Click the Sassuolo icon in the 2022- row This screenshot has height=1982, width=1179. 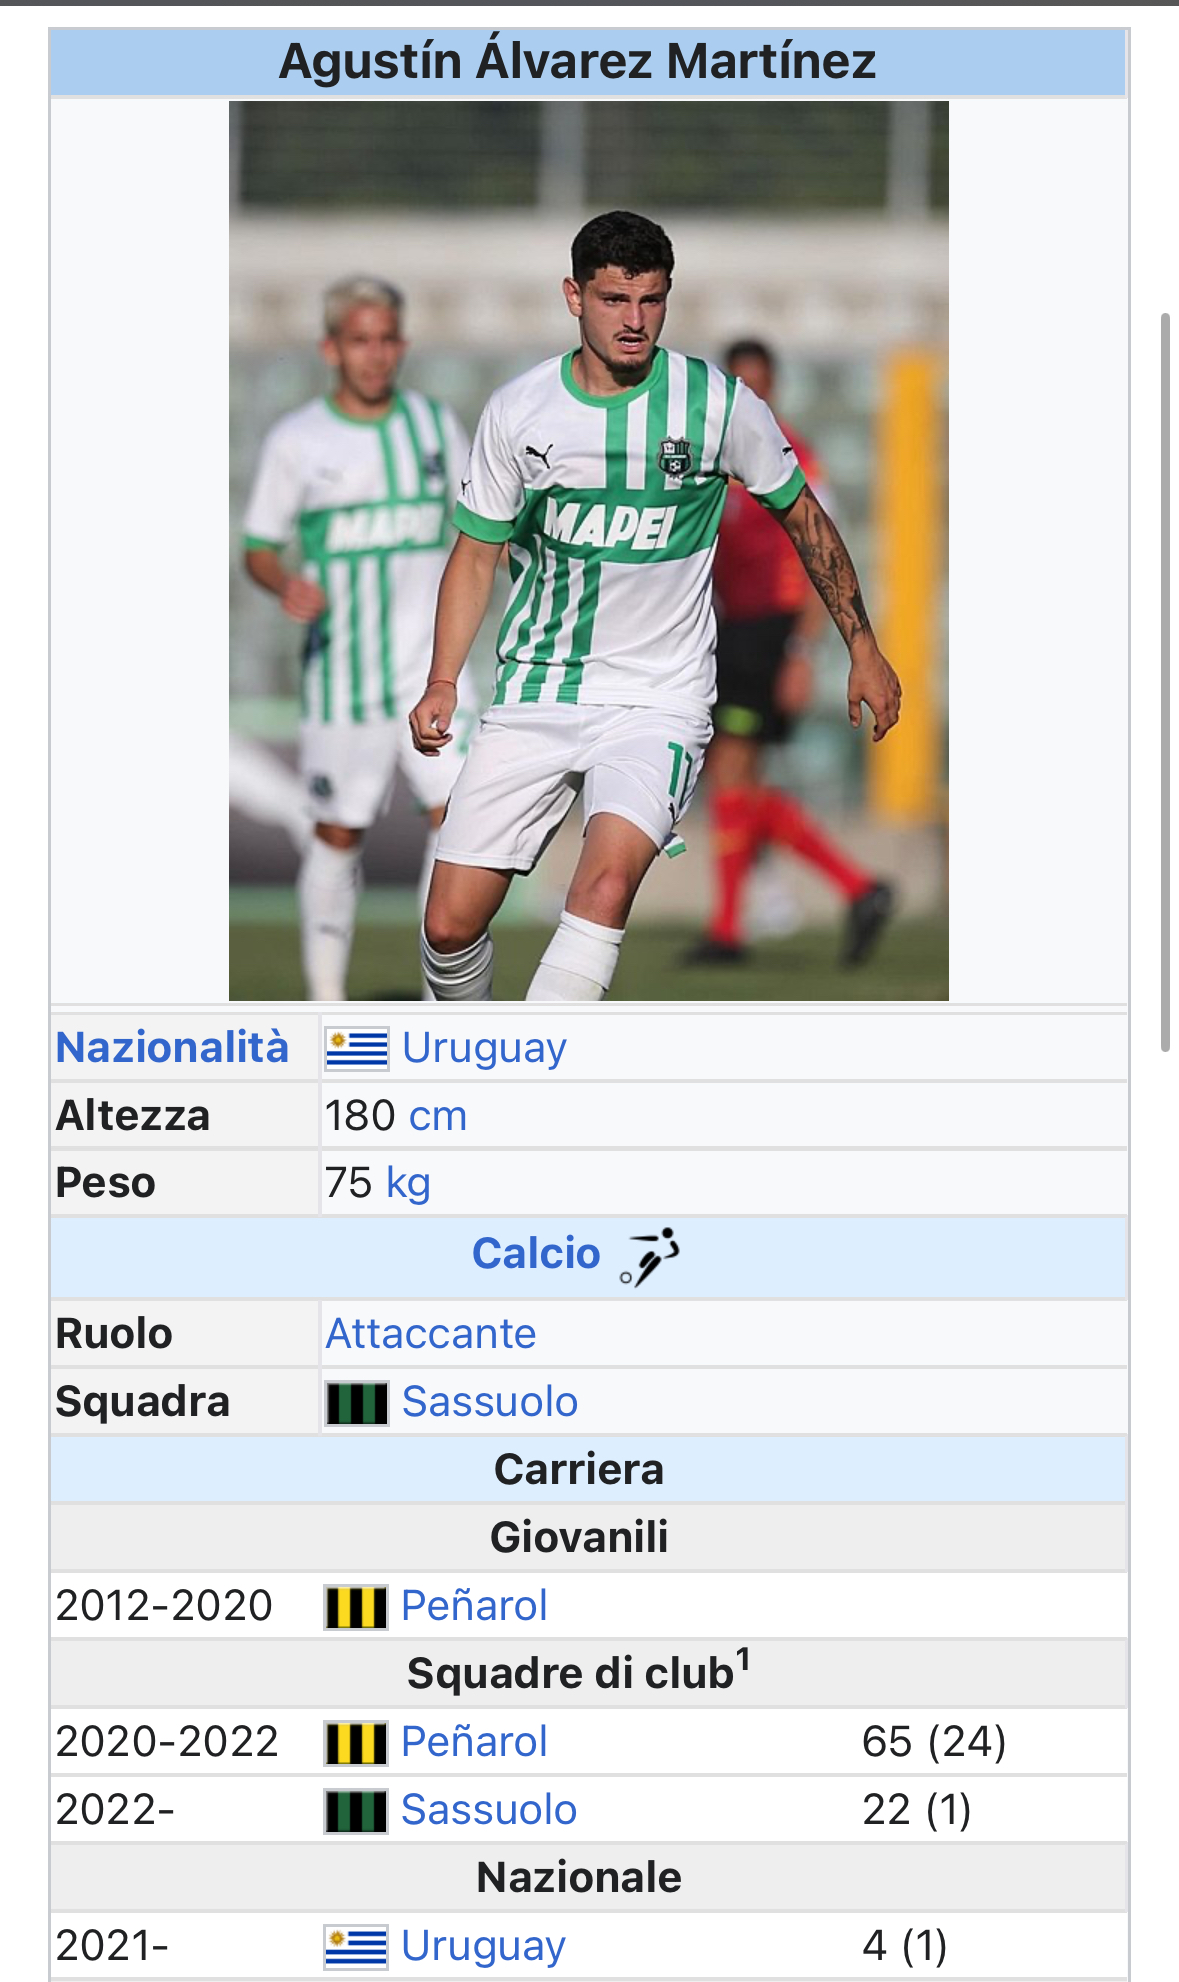(356, 1811)
